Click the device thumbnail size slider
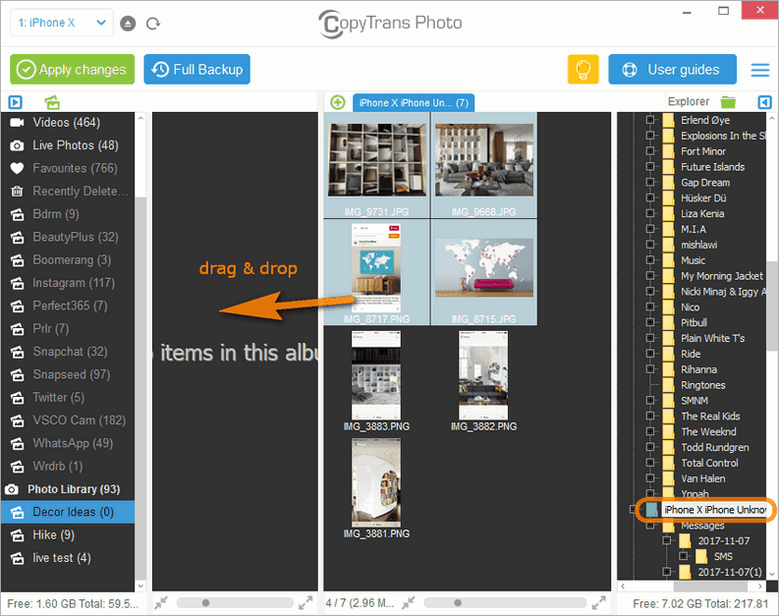This screenshot has height=616, width=779. (234, 603)
